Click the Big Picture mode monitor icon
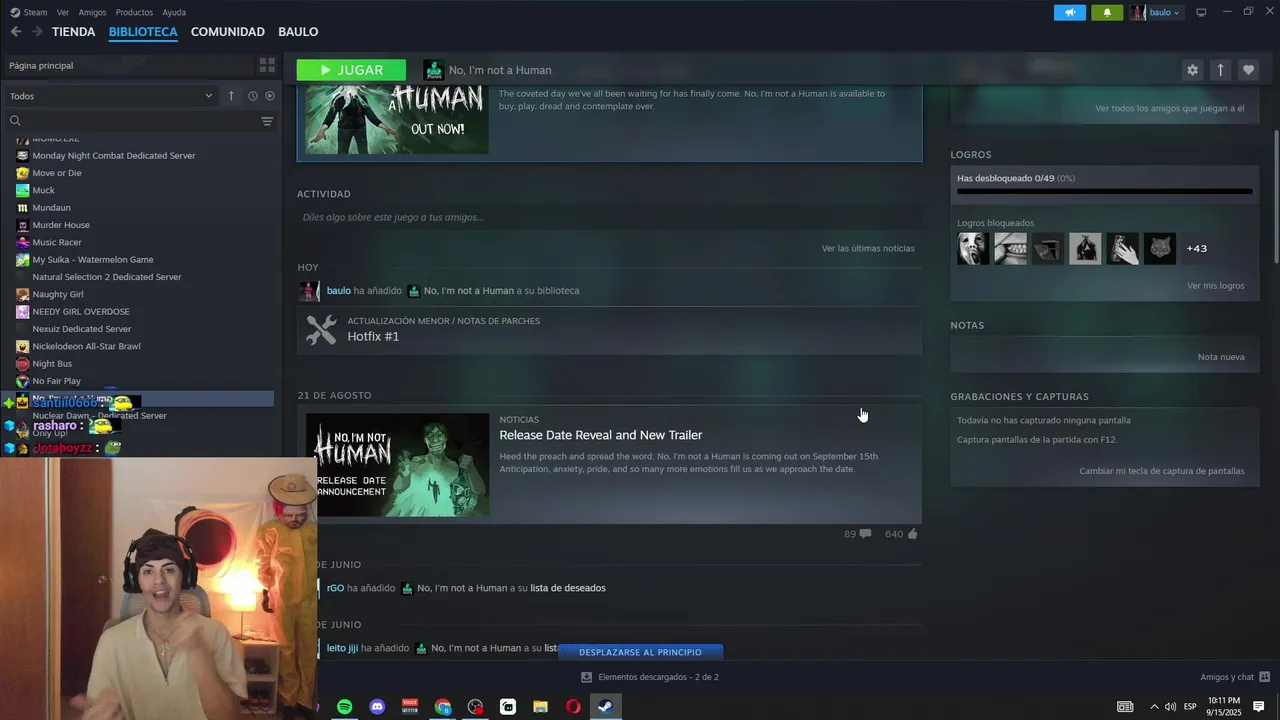This screenshot has height=720, width=1280. click(x=1201, y=12)
